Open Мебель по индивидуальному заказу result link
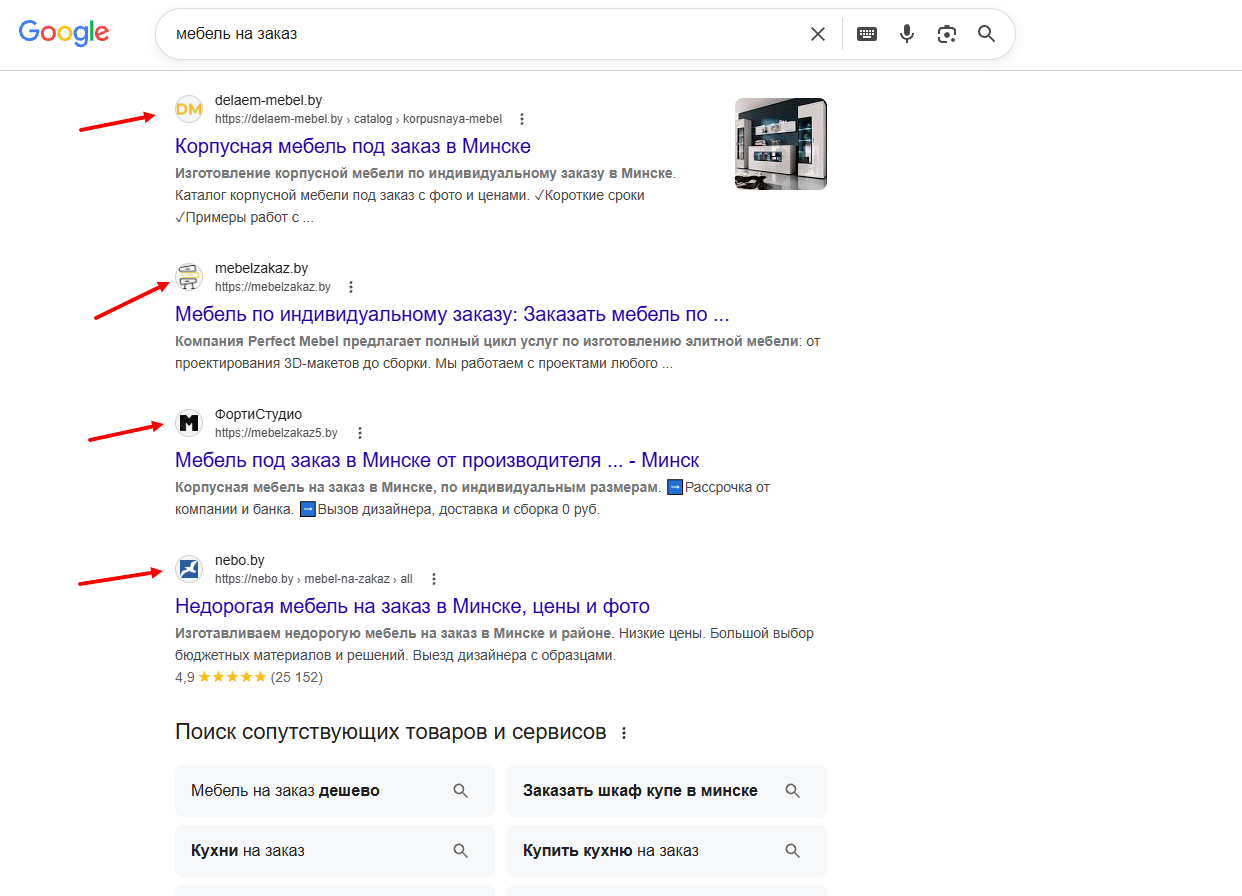The width and height of the screenshot is (1242, 896). click(x=452, y=314)
